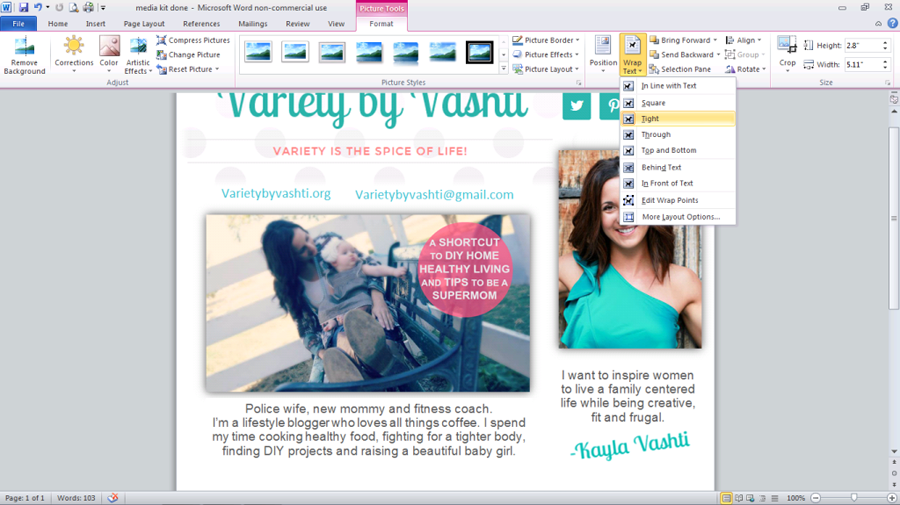Expand the Picture Effects dropdown
The image size is (900, 505).
[578, 55]
